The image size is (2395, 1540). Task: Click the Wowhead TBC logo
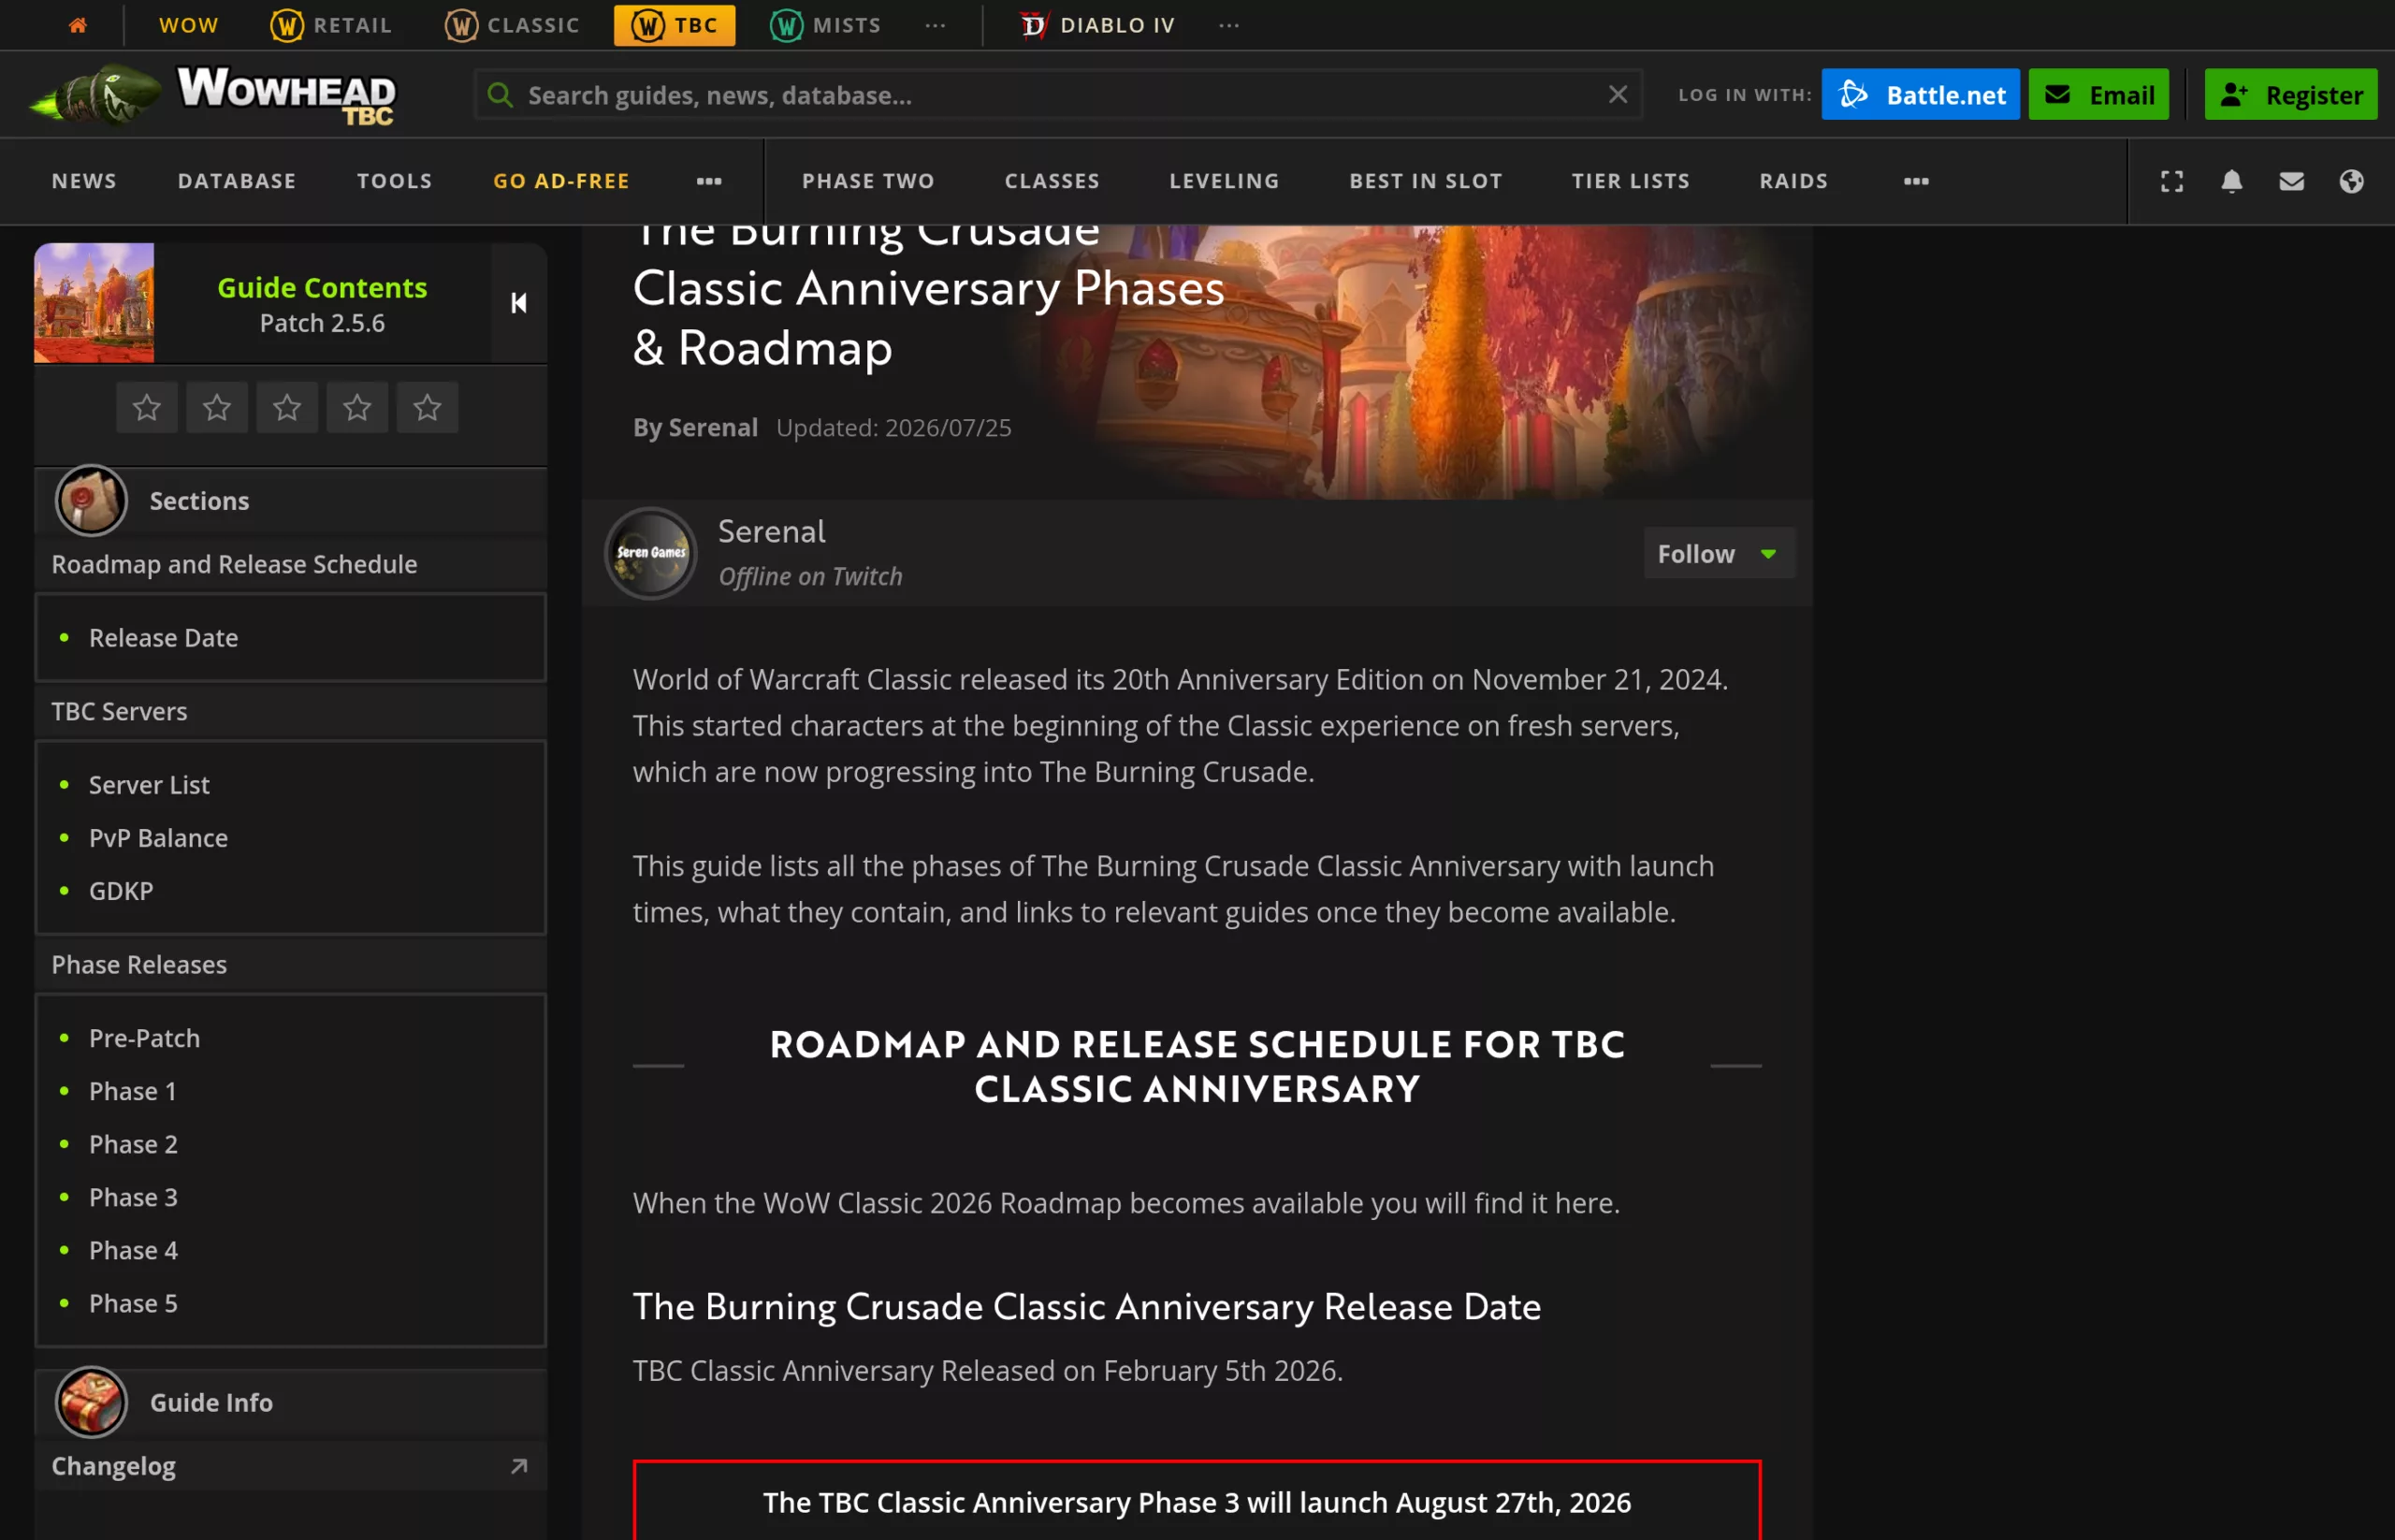213,95
